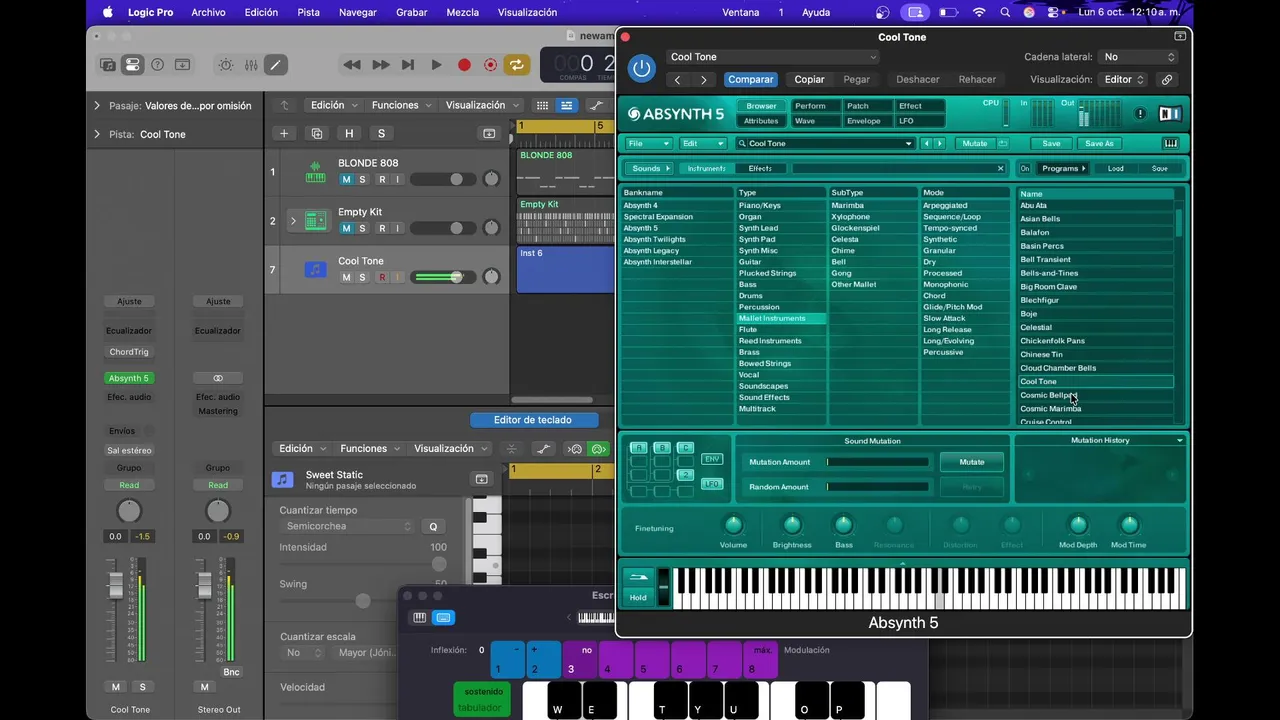1280x720 pixels.
Task: Click the BLONDE 808 track volume slider
Action: [x=442, y=179]
